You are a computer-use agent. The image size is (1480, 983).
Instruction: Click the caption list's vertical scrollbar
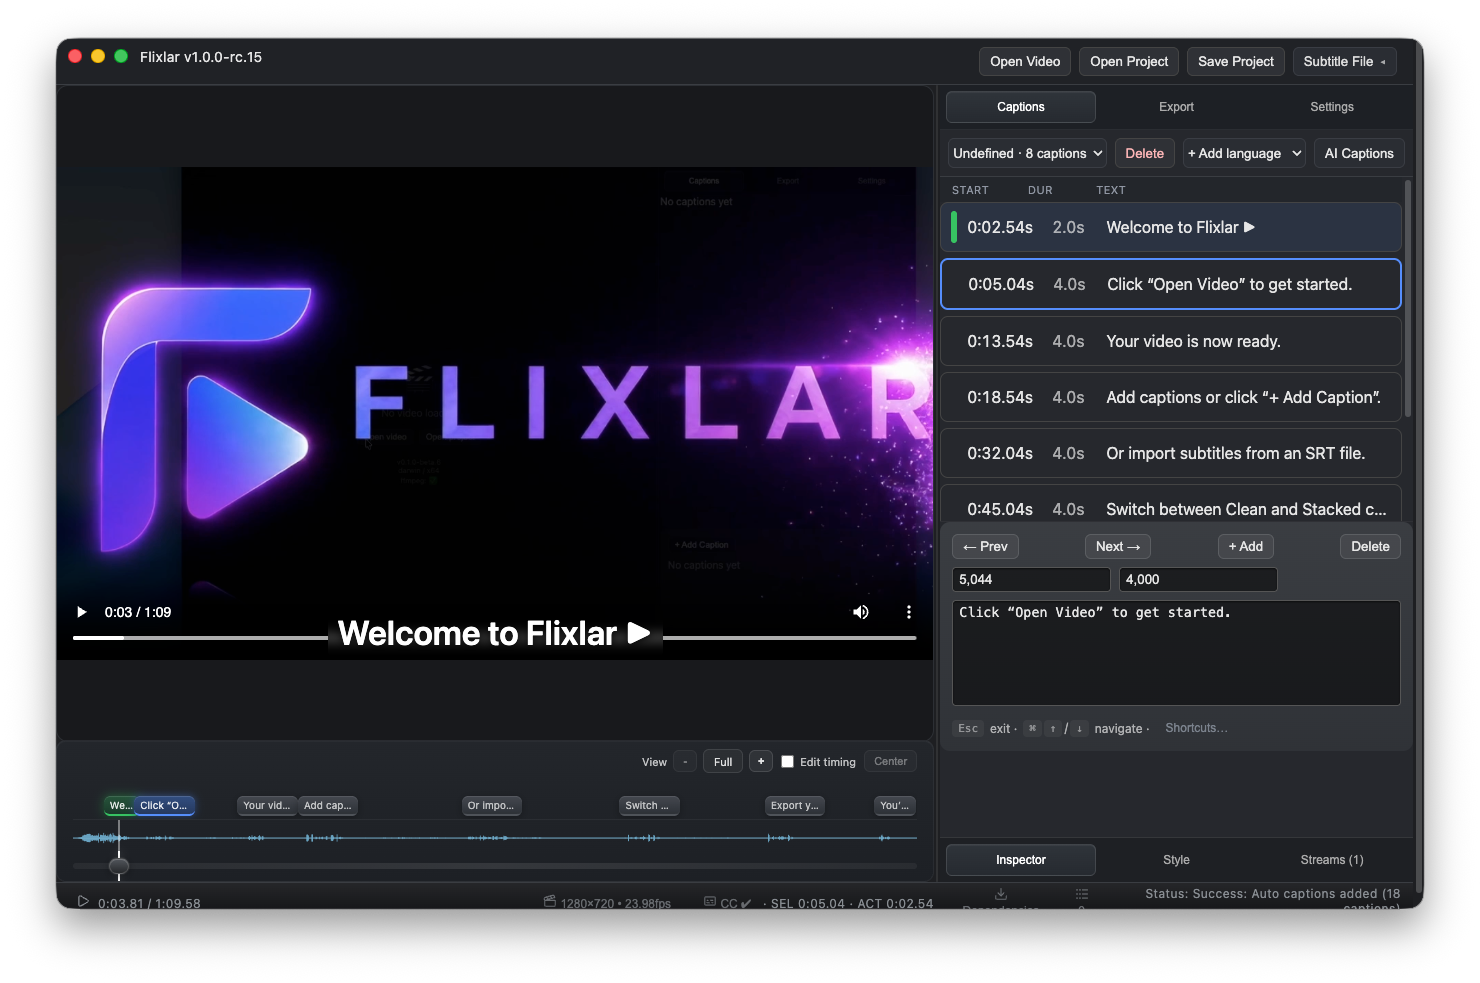[1408, 298]
